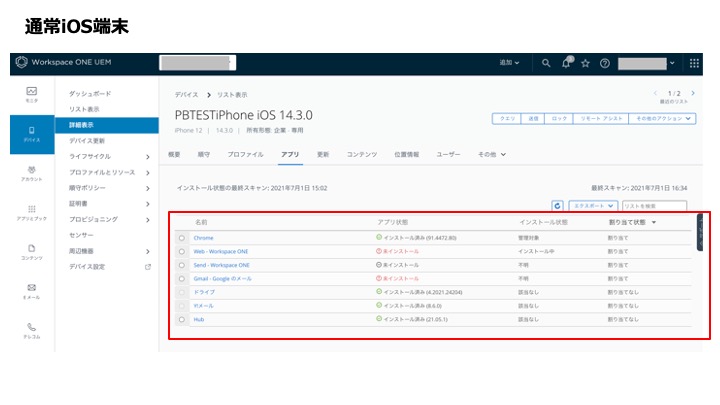720x405 pixels.
Task: Open the Telecom phone sidebar icon
Action: [x=32, y=331]
